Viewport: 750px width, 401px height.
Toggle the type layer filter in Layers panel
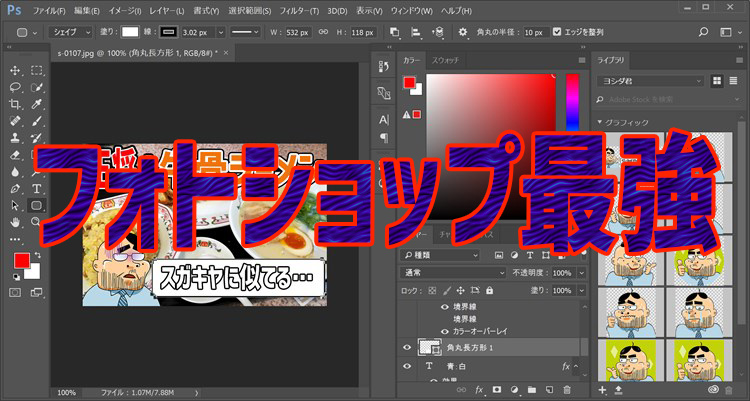(x=530, y=256)
